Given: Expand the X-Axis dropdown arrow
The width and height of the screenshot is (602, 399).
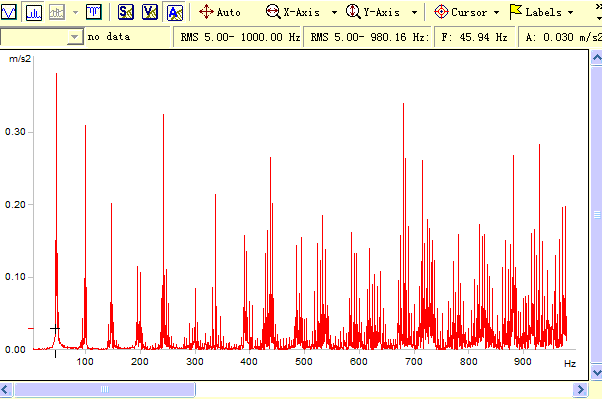Looking at the screenshot, I should tap(334, 13).
